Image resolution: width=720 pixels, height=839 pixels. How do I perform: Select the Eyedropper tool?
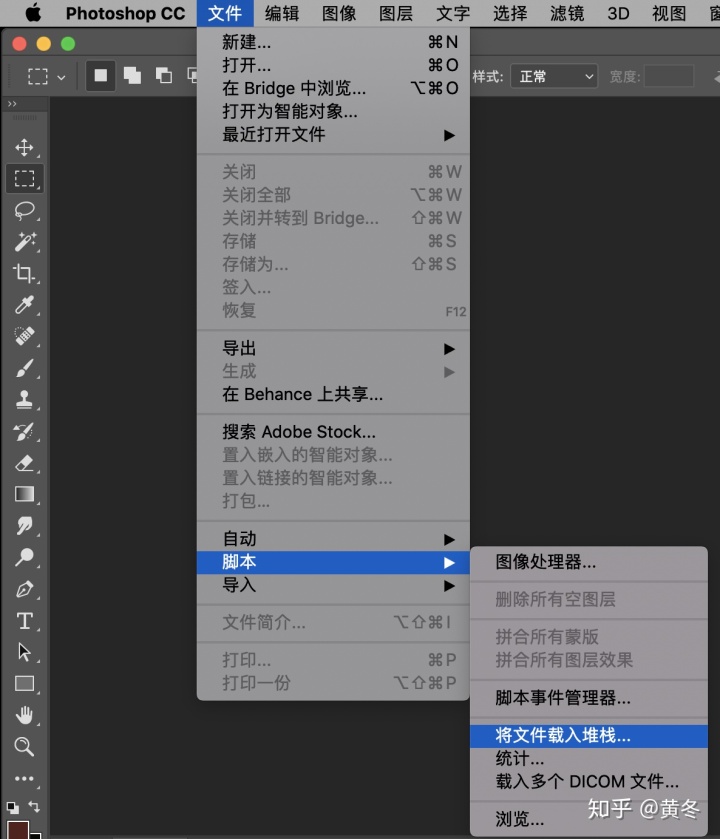(24, 304)
